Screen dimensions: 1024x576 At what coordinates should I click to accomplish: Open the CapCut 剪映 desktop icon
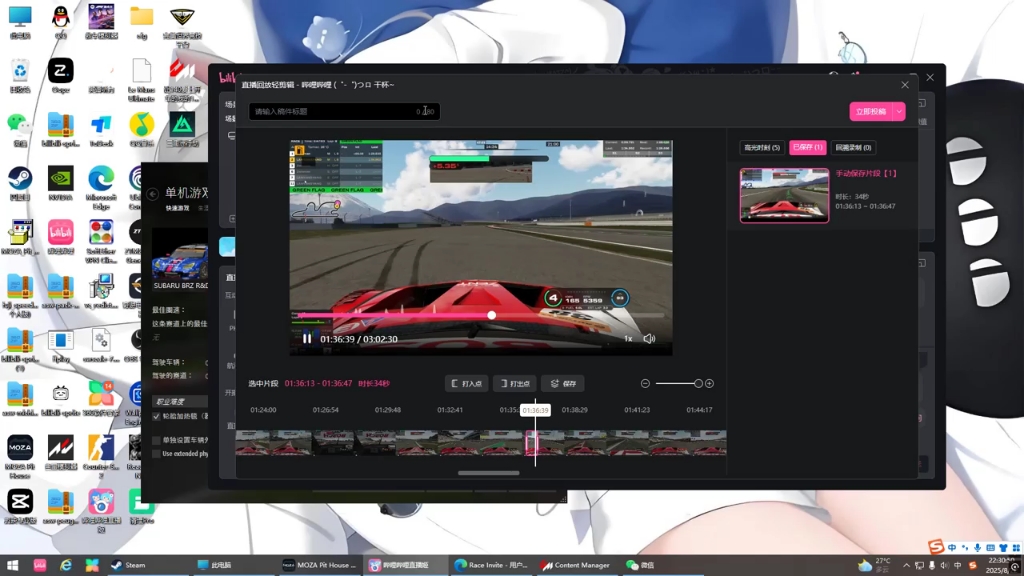(20, 507)
